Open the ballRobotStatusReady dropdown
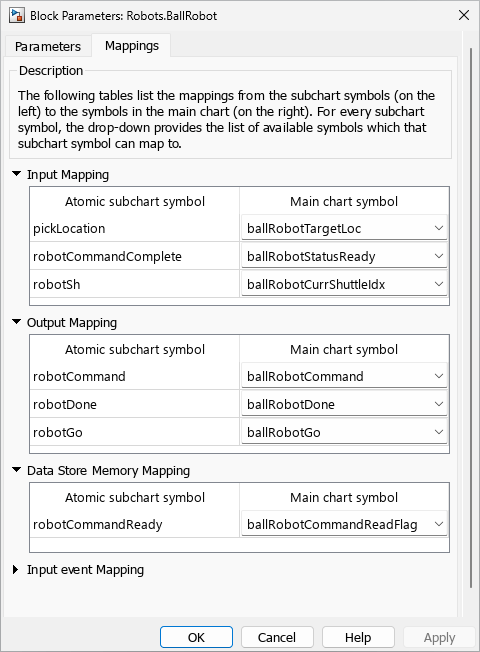Screen dimensions: 480x652 344,256
